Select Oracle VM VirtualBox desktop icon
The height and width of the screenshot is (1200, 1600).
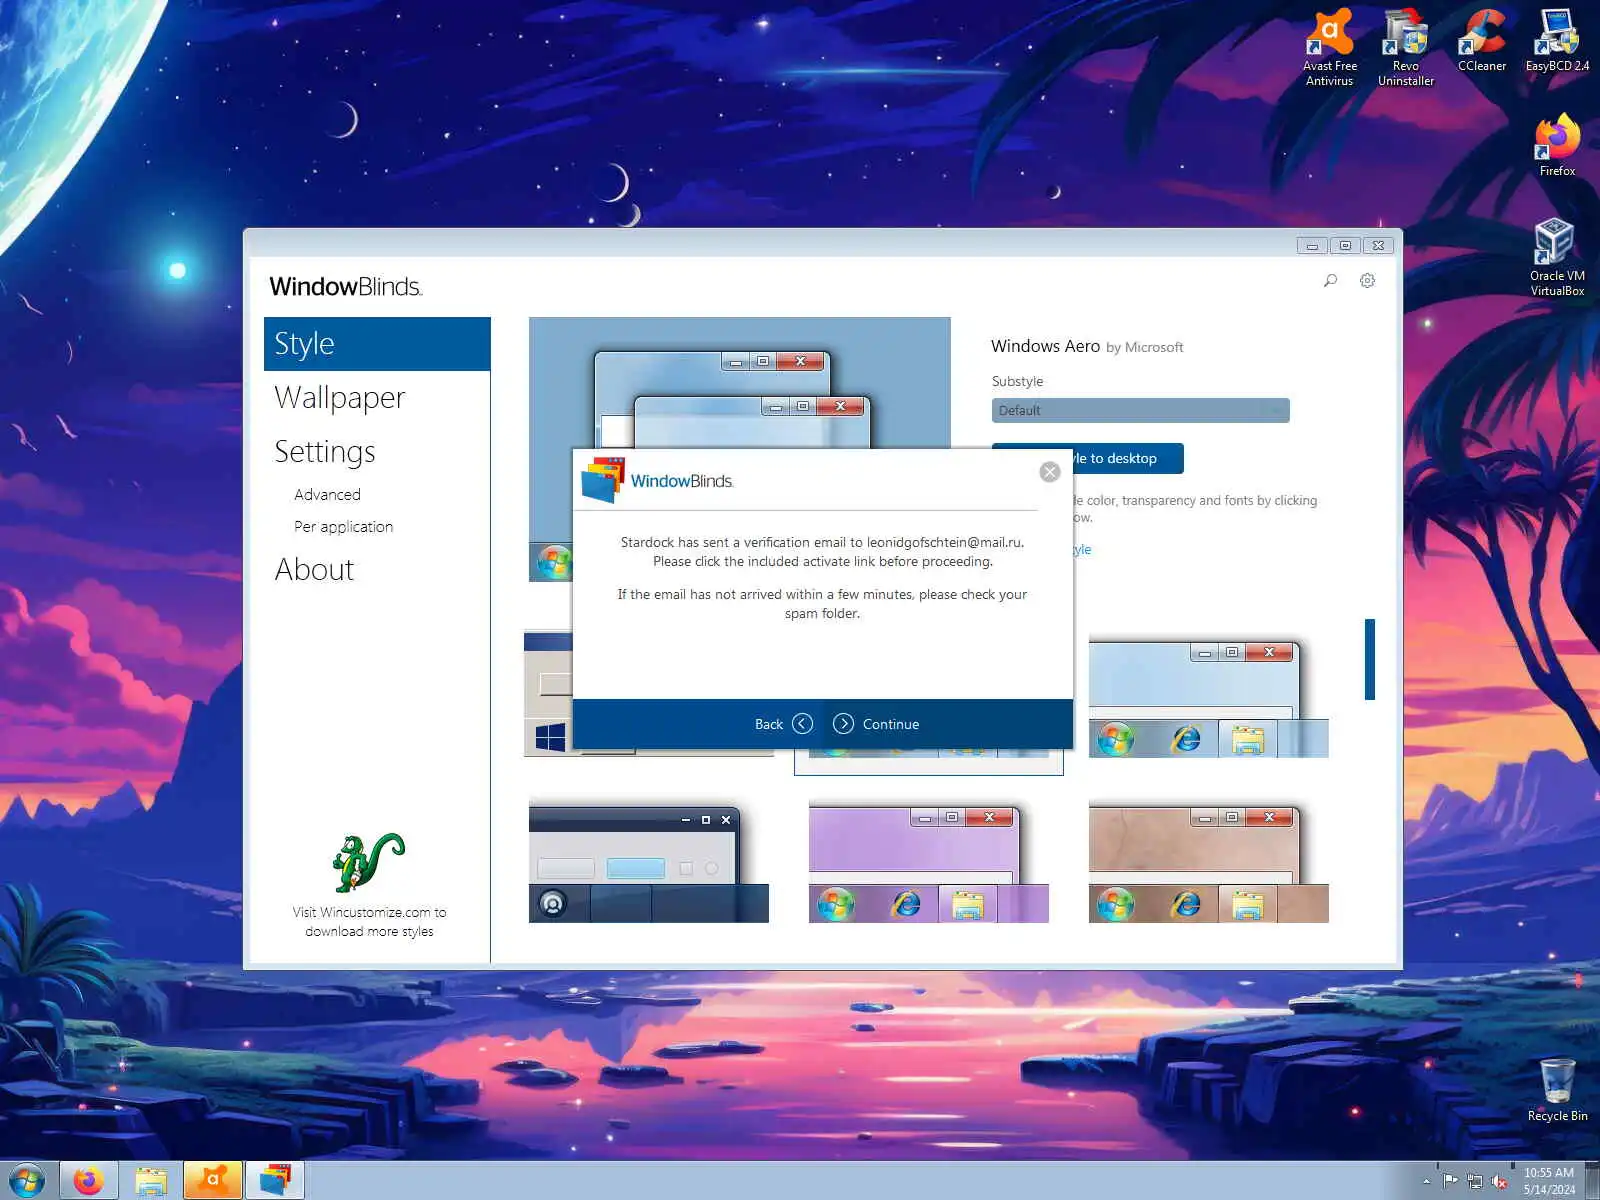(x=1557, y=258)
